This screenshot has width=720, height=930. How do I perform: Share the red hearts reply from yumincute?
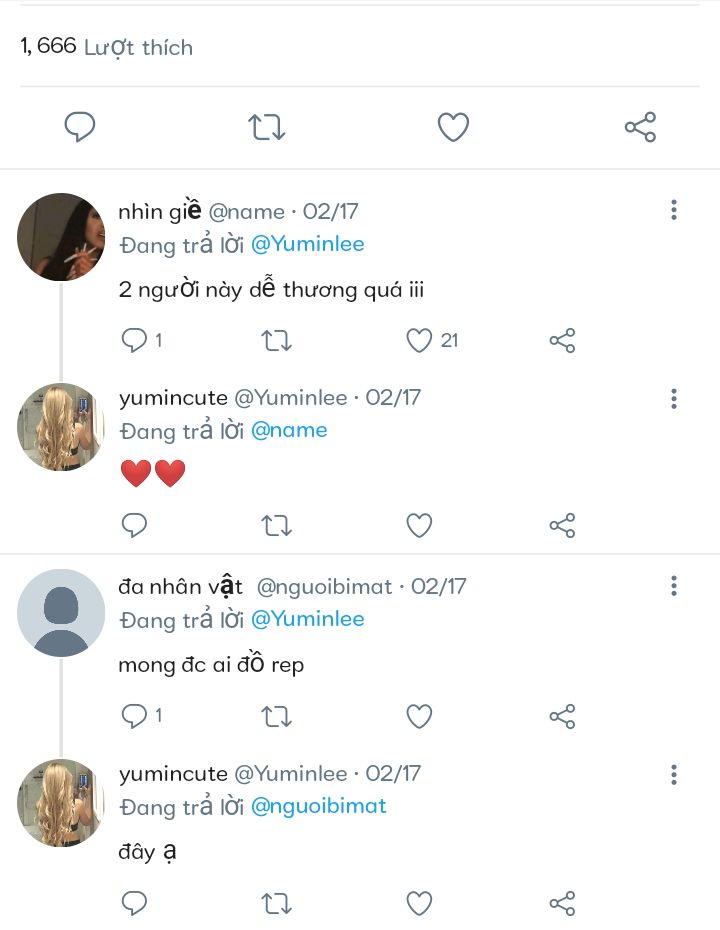[562, 525]
